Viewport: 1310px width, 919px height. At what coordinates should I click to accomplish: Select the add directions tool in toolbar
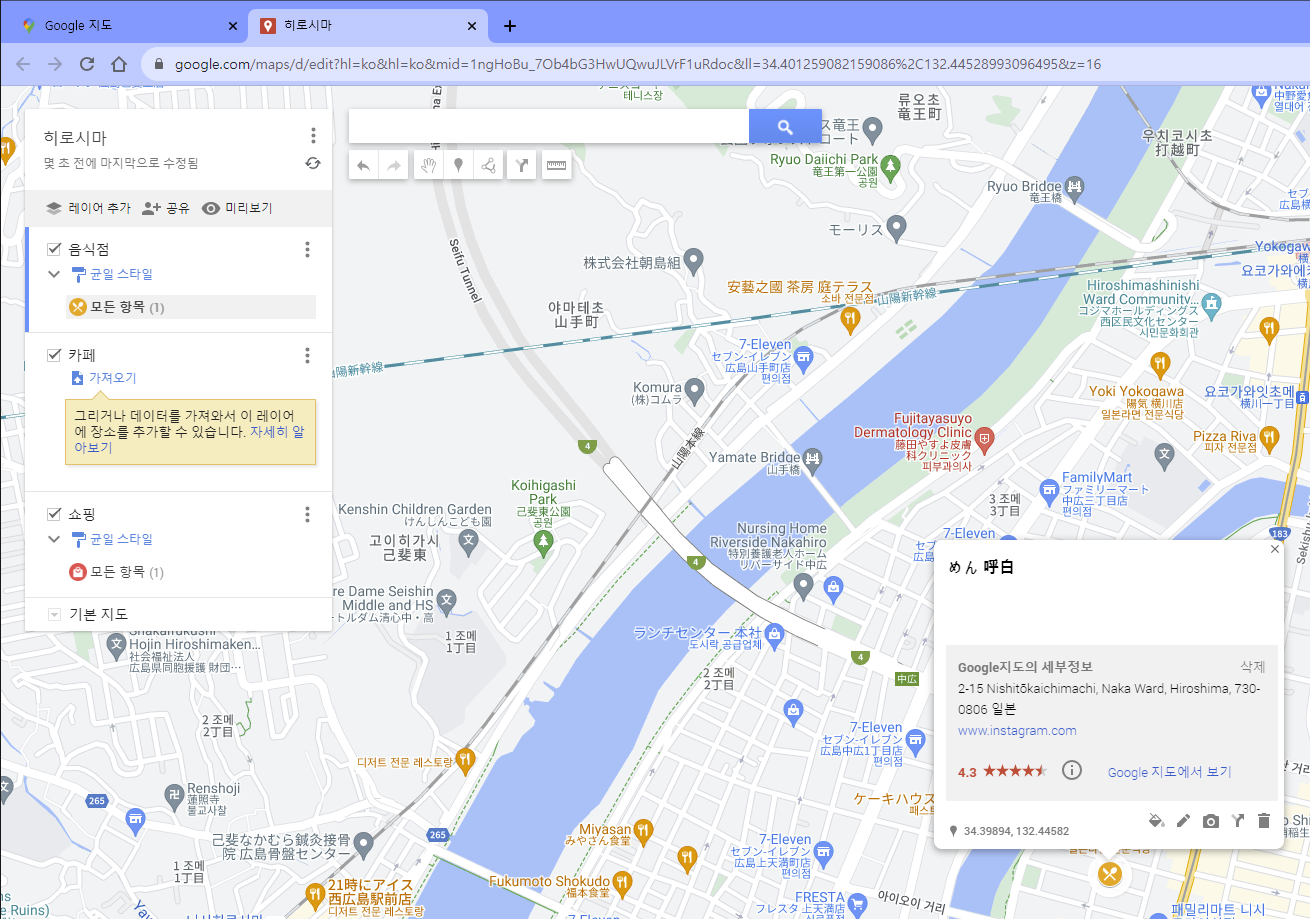click(522, 166)
